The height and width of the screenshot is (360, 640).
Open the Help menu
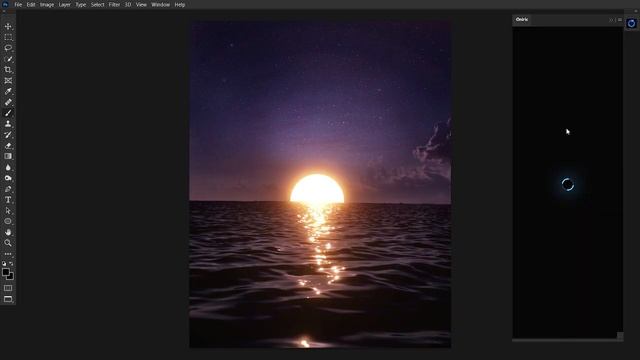point(180,5)
